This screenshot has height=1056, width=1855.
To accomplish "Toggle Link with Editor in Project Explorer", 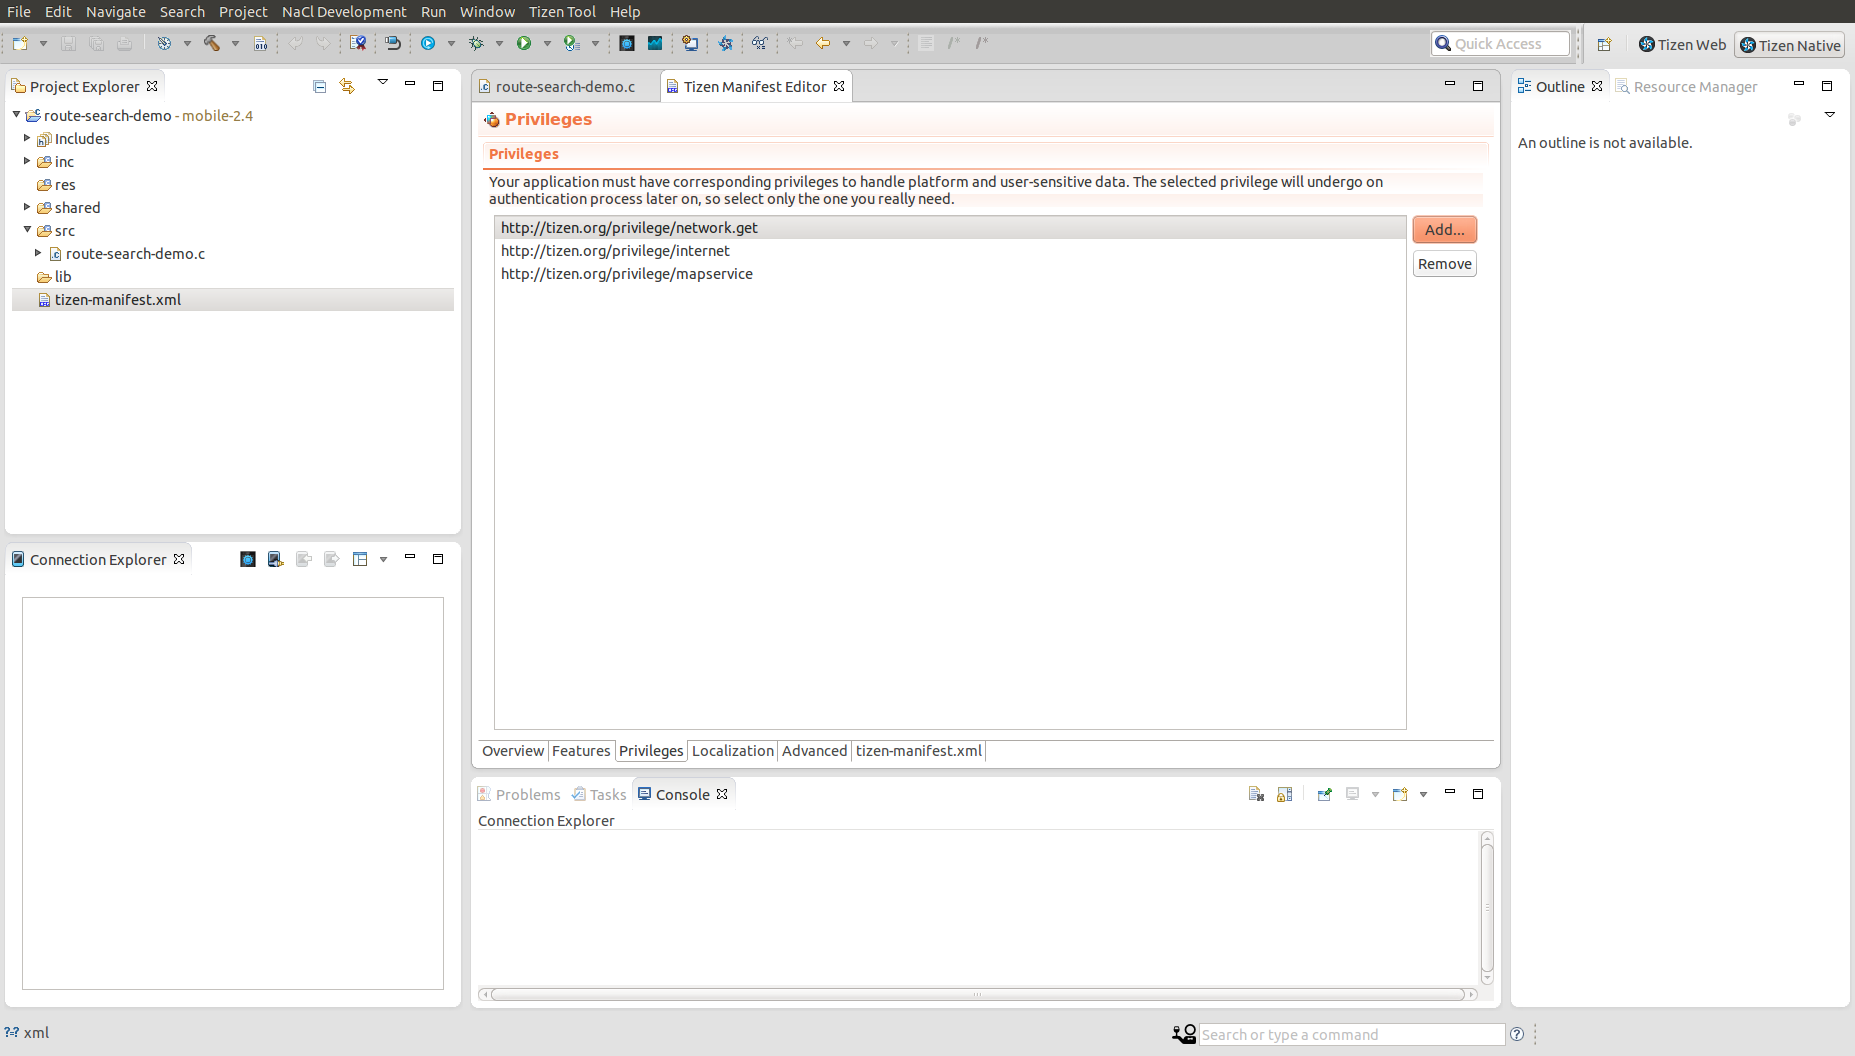I will (x=347, y=86).
